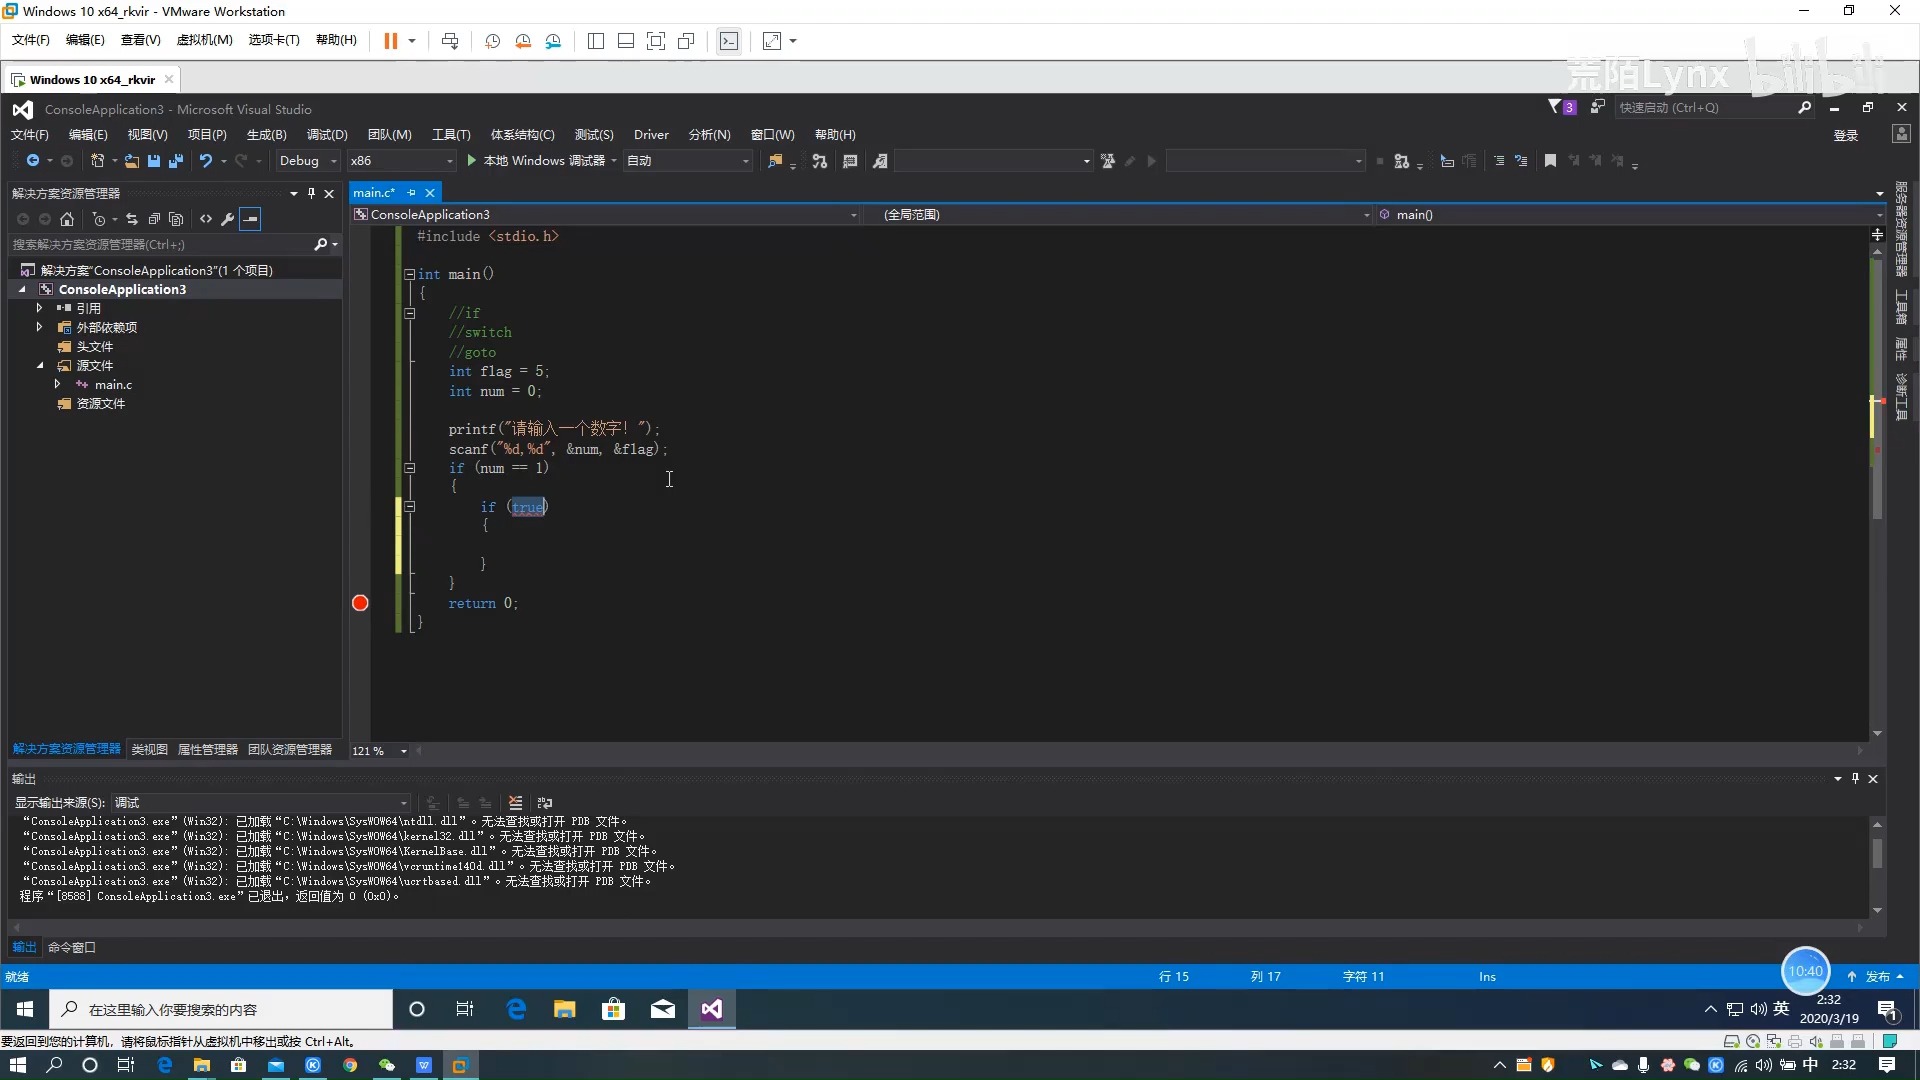This screenshot has width=1920, height=1080.
Task: Switch to 命令窗口 command window tab
Action: click(72, 948)
